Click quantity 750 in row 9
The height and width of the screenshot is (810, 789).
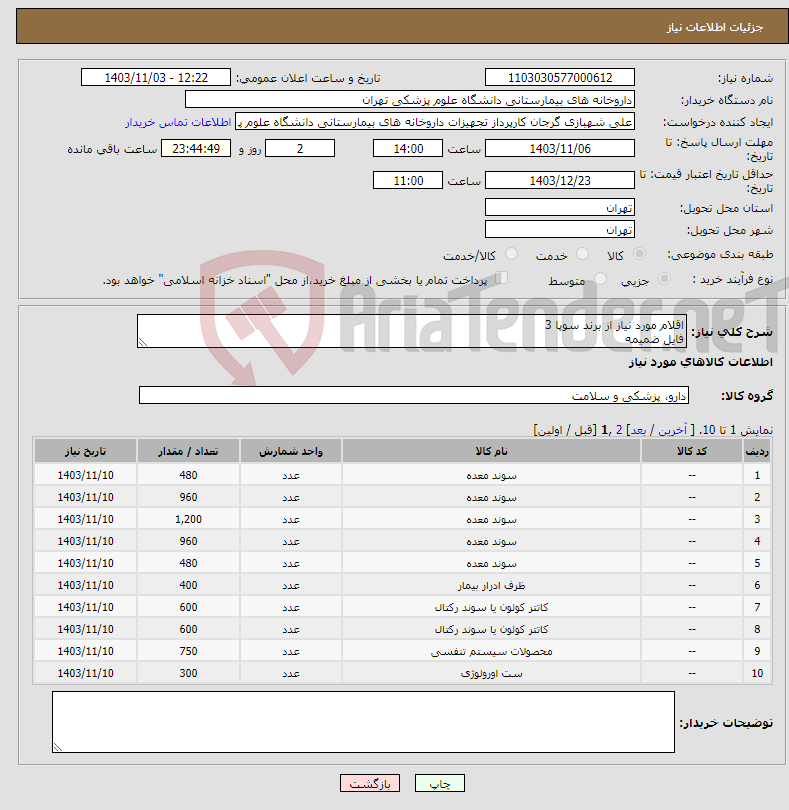188,651
